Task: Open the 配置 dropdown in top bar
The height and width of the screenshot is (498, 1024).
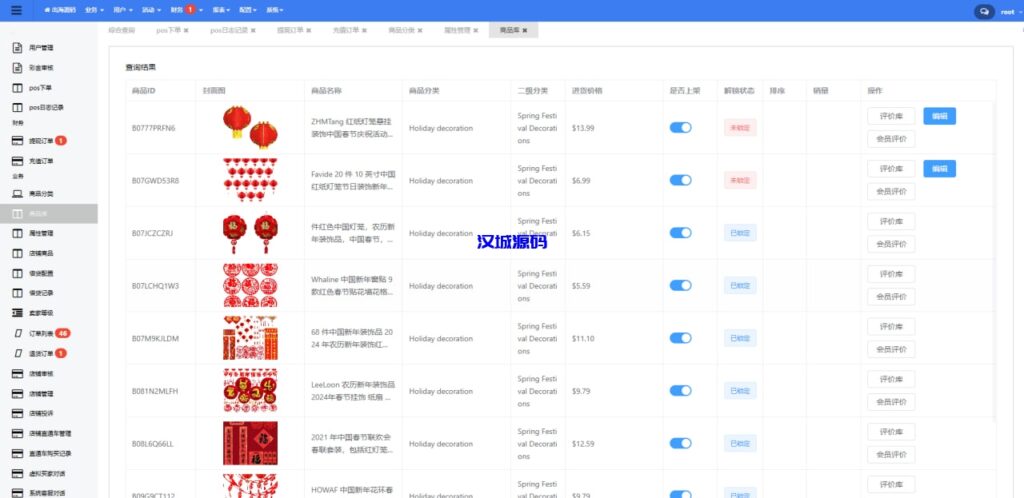Action: tap(248, 10)
